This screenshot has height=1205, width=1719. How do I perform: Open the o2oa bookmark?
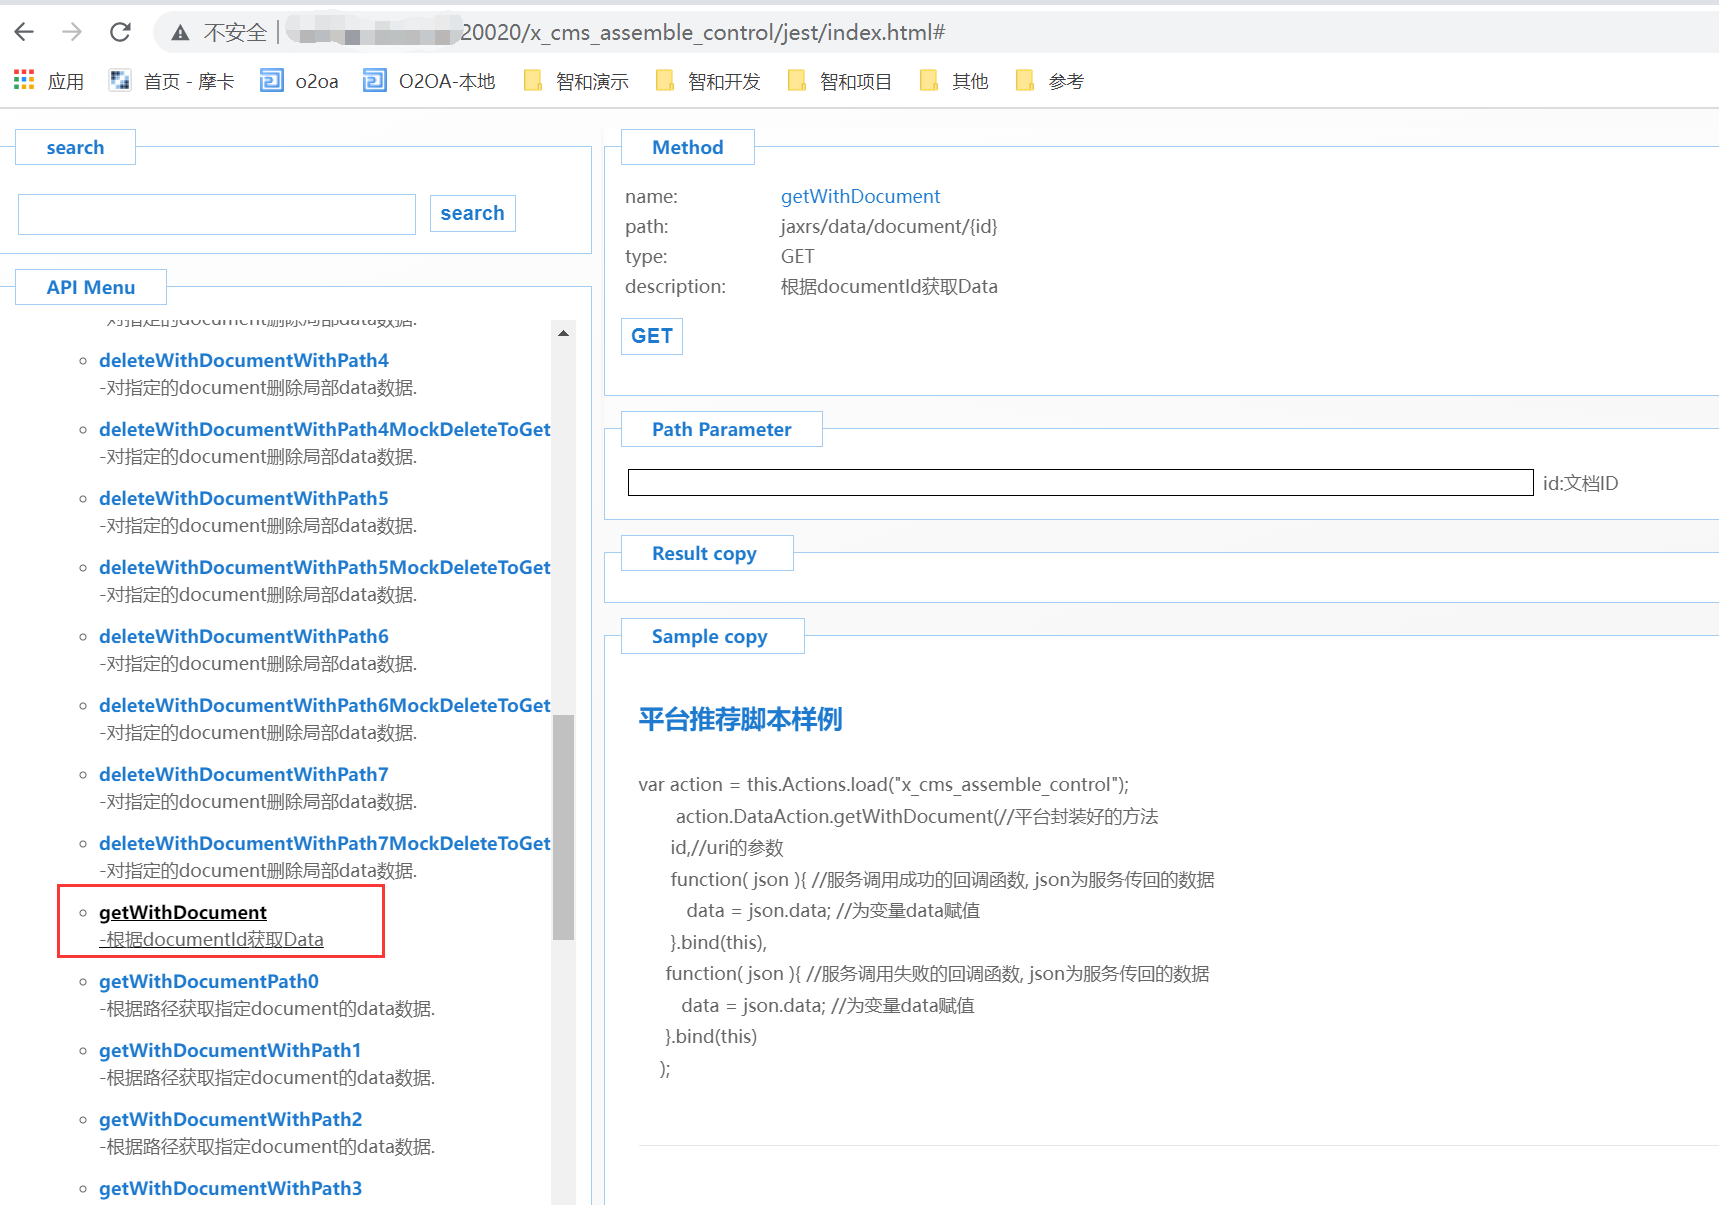[x=299, y=81]
